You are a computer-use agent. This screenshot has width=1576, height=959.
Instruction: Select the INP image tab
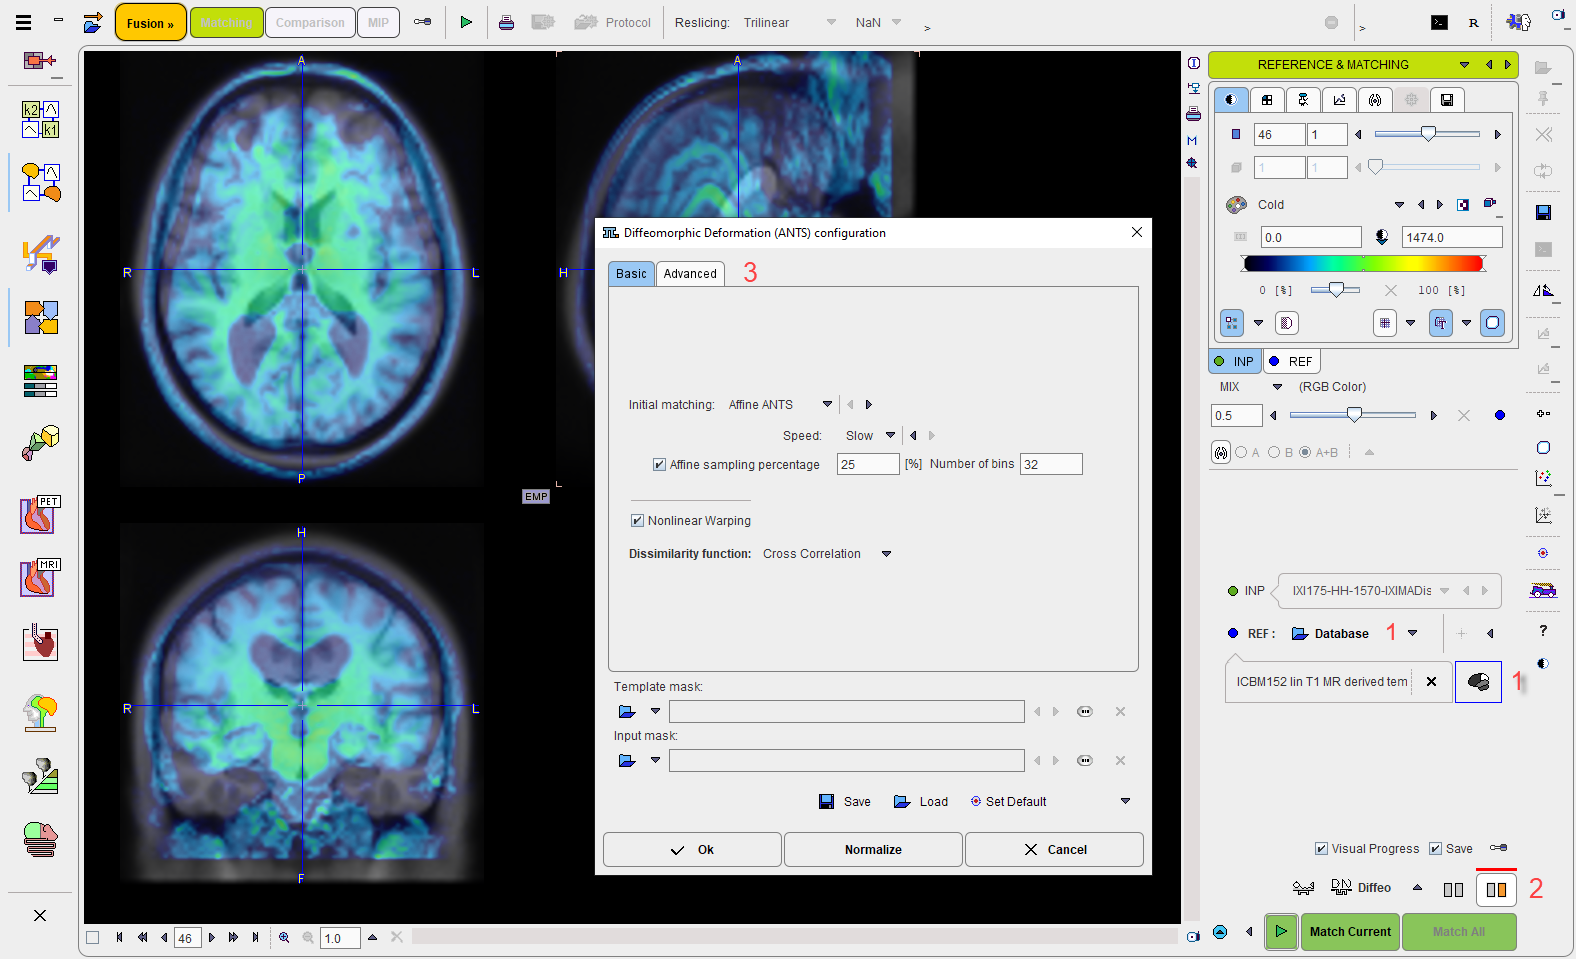click(x=1235, y=361)
